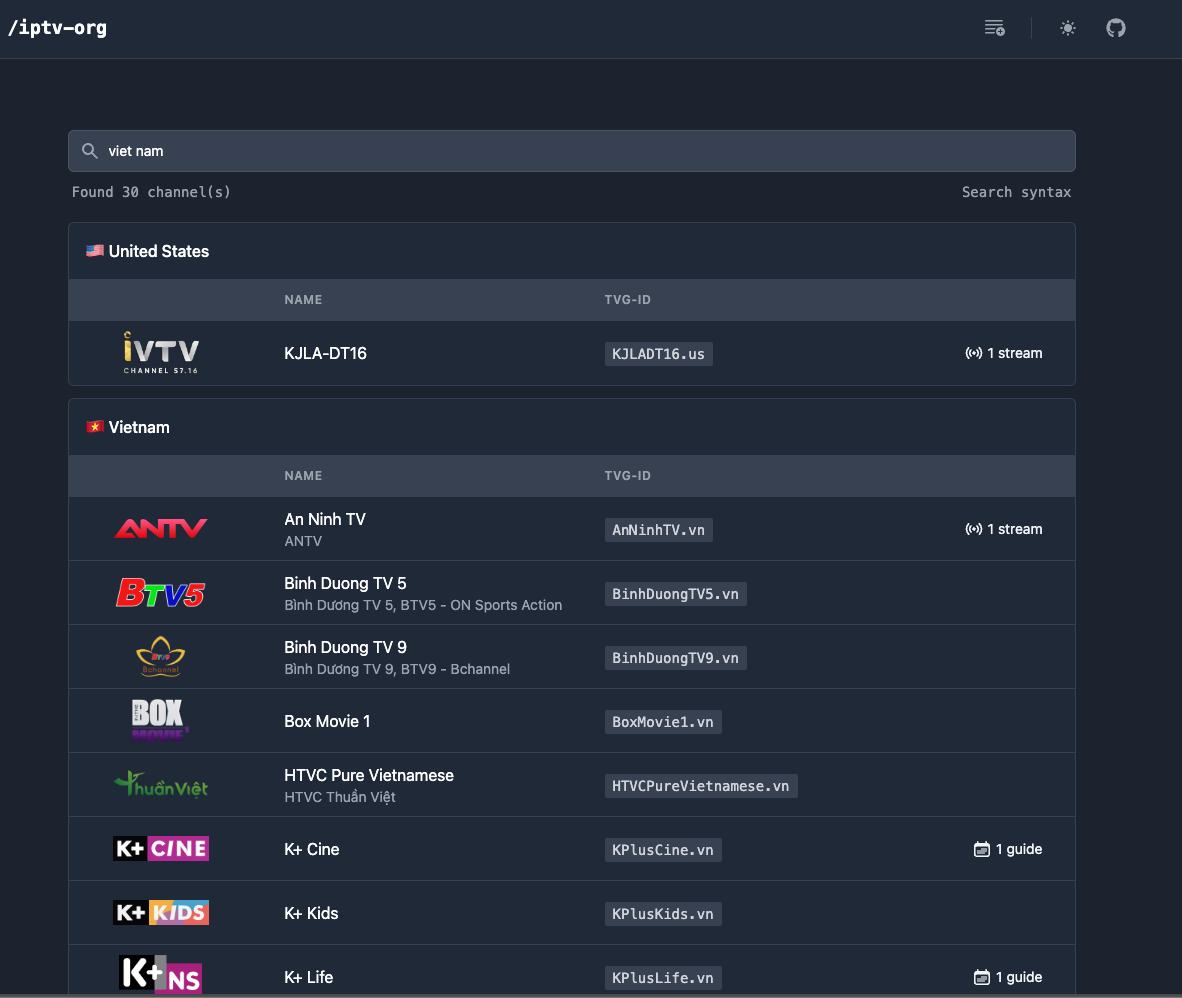
Task: Click the K+ NS logo
Action: click(161, 974)
